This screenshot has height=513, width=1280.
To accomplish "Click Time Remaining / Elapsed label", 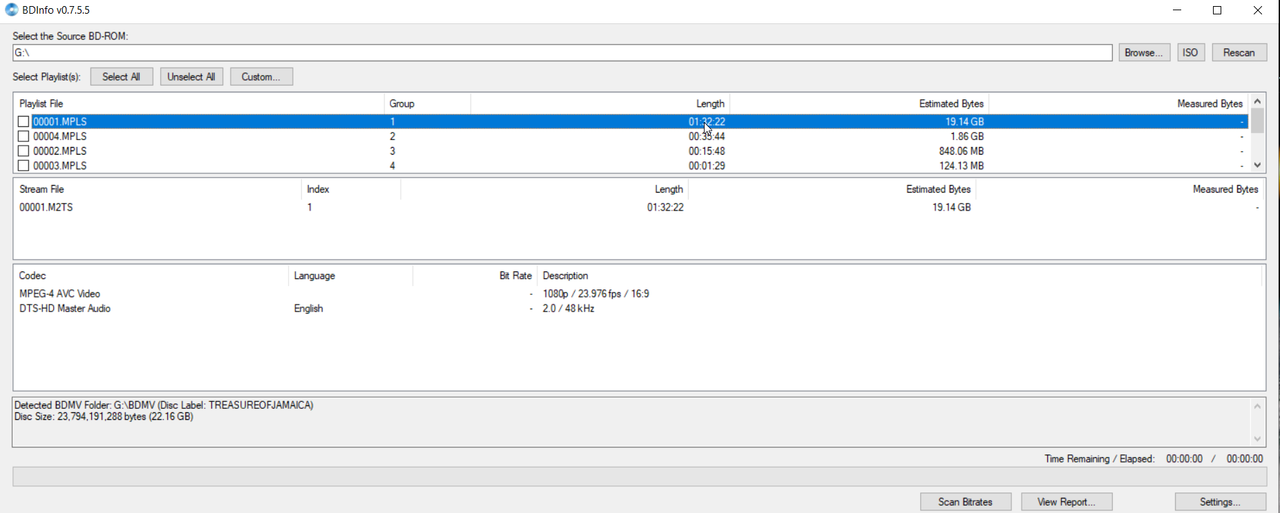I will 1099,459.
